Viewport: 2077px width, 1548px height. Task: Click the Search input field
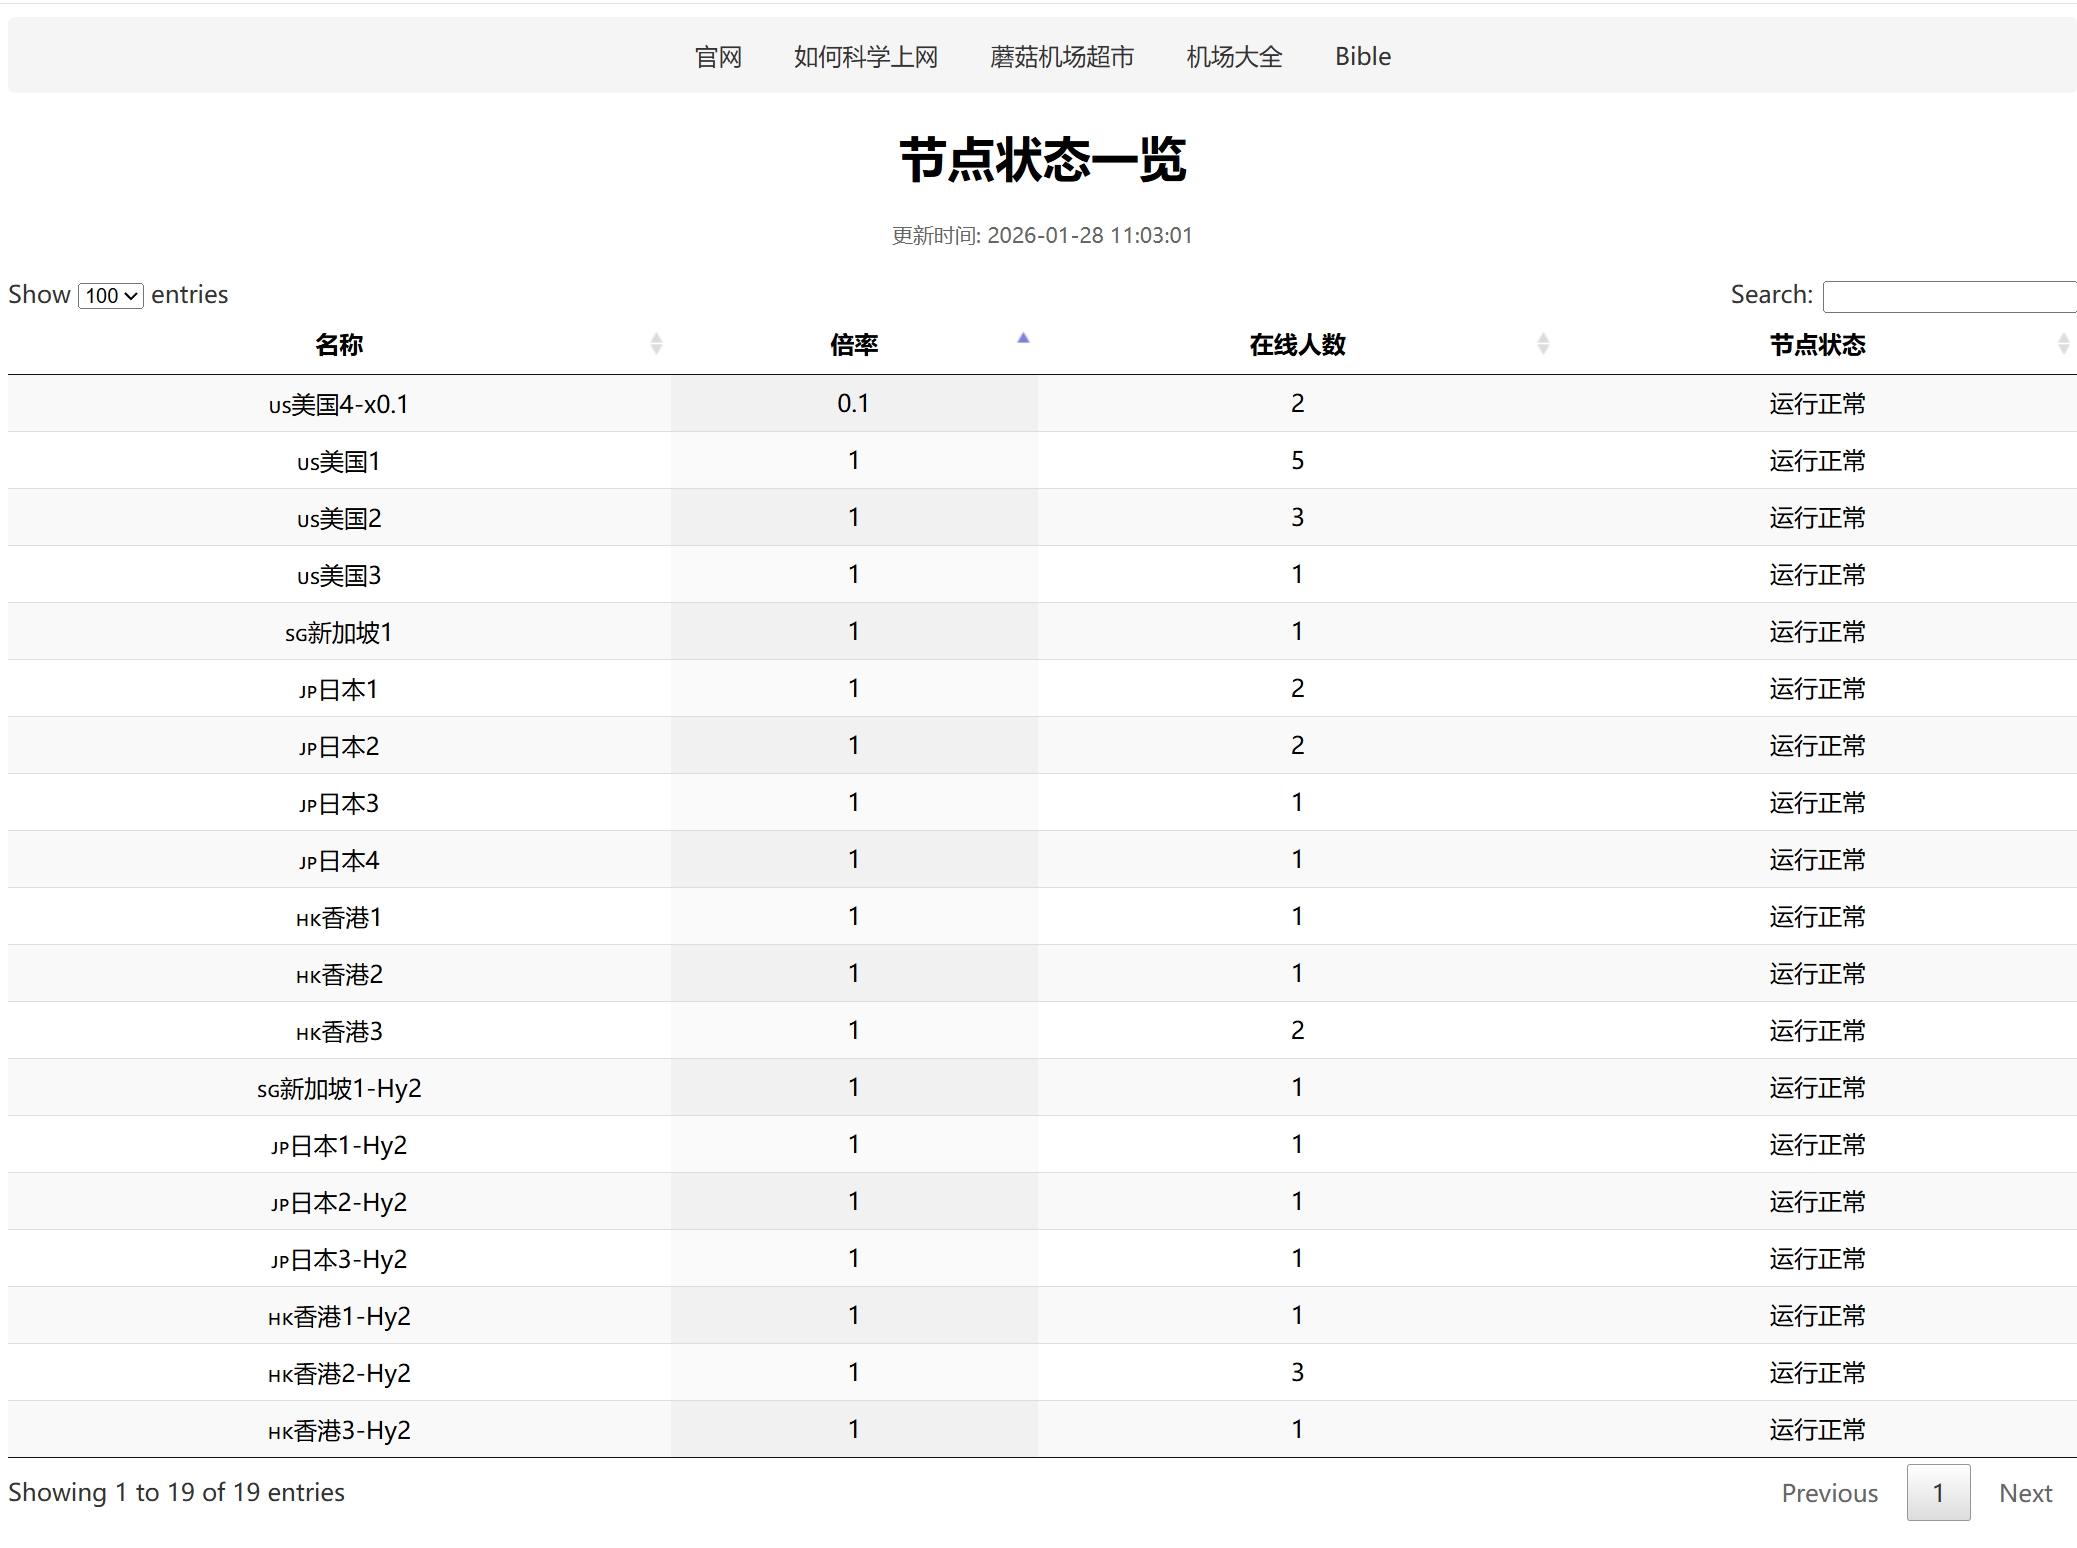point(1948,296)
